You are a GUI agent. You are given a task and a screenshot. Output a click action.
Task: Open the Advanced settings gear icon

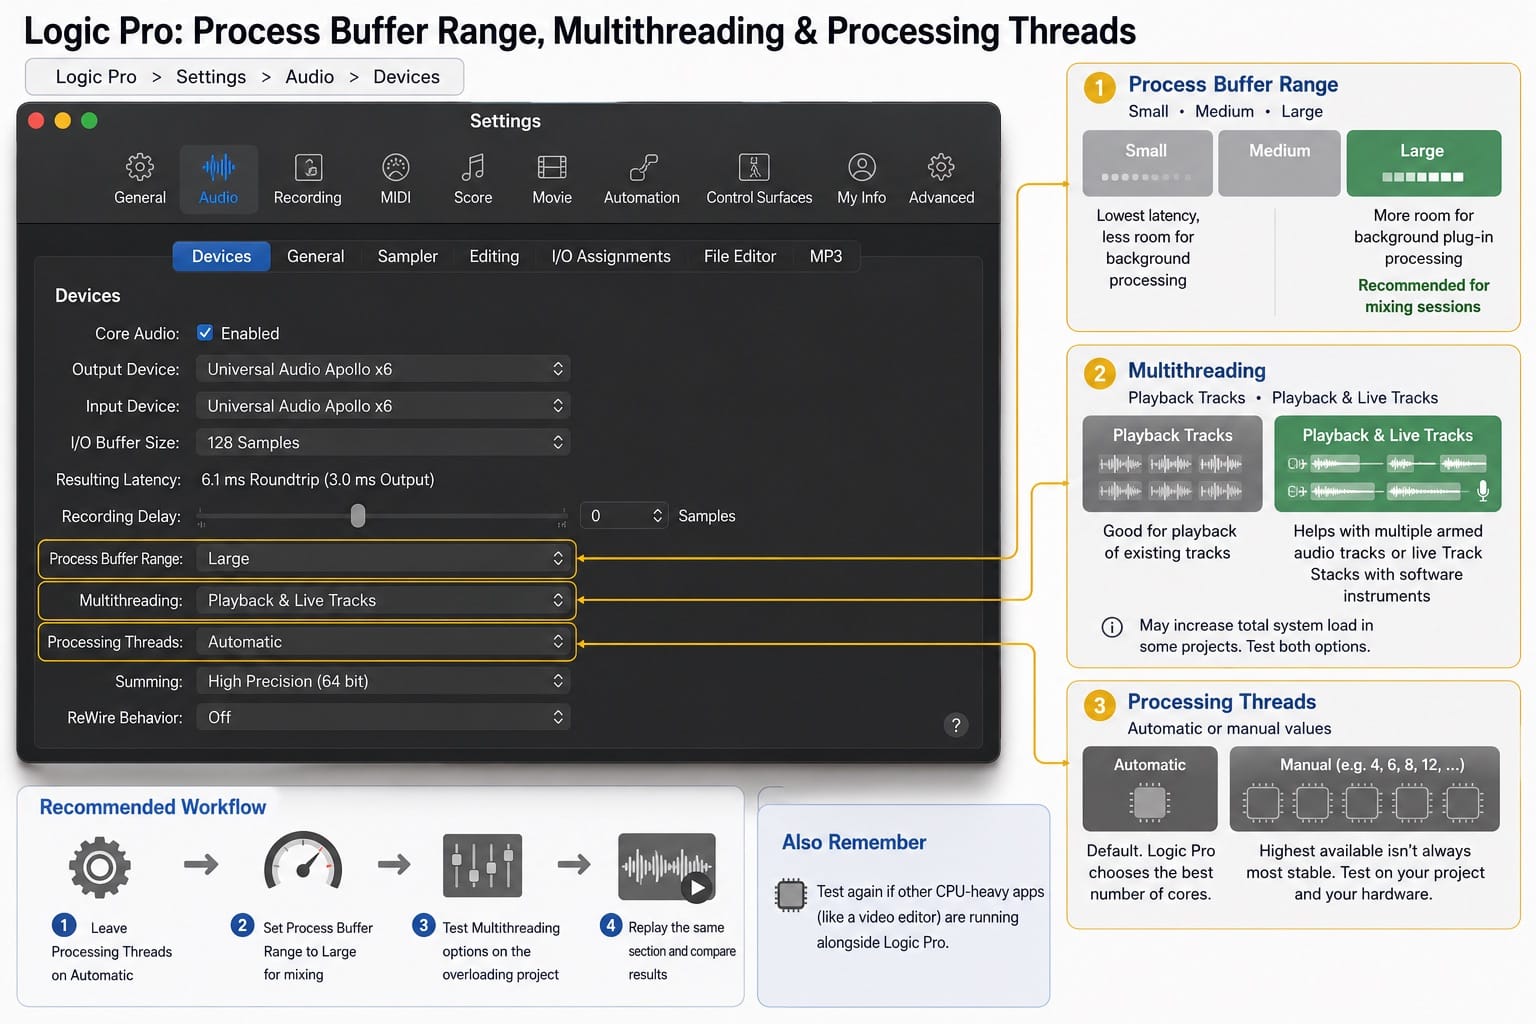tap(941, 167)
